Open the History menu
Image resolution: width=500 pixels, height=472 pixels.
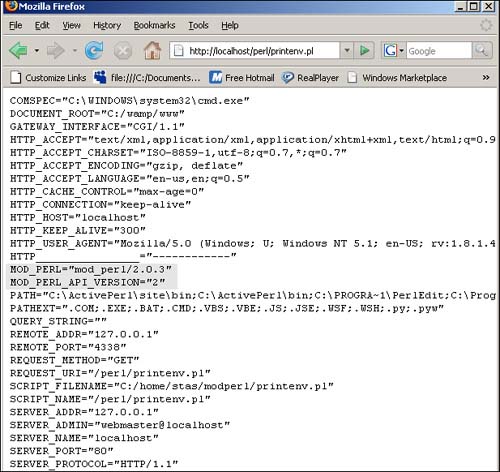coord(107,25)
